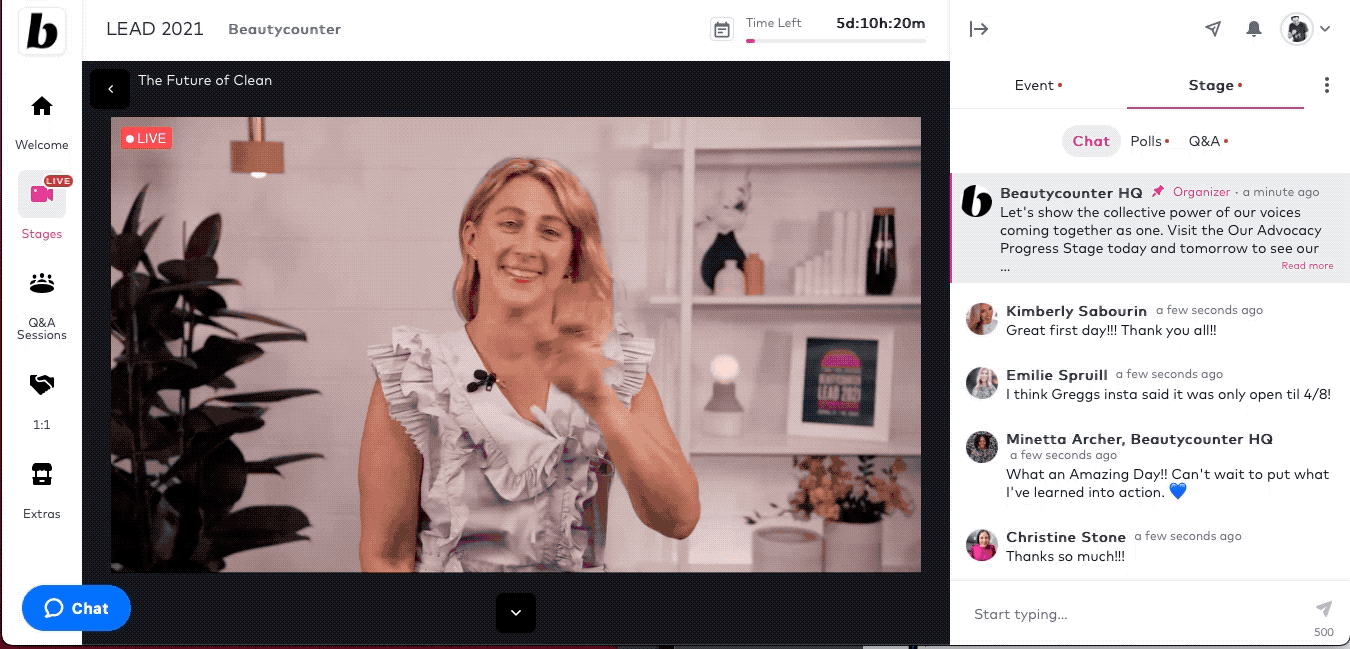Go back with the stage back arrow

110,88
